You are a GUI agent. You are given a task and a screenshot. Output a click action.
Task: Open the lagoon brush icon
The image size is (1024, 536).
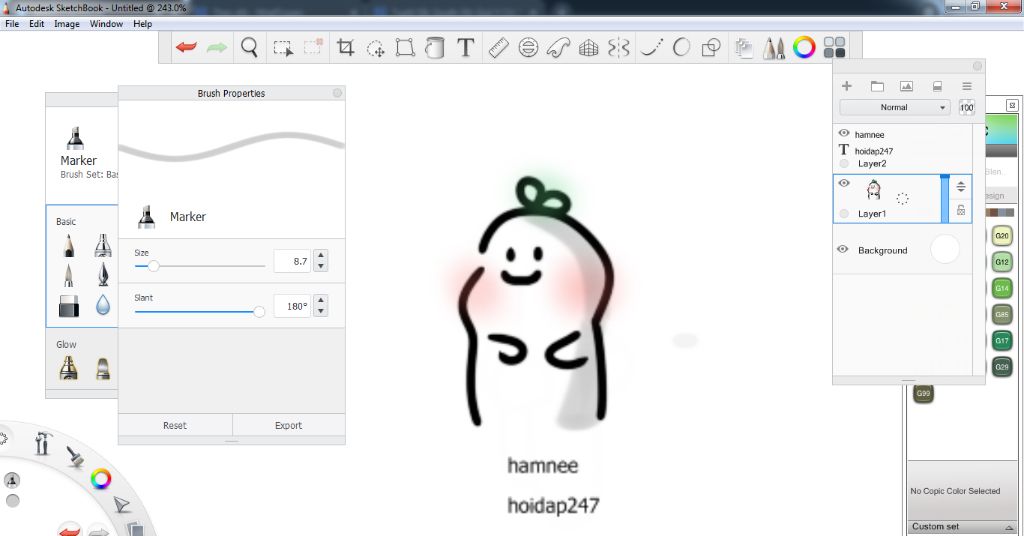pyautogui.click(x=75, y=456)
